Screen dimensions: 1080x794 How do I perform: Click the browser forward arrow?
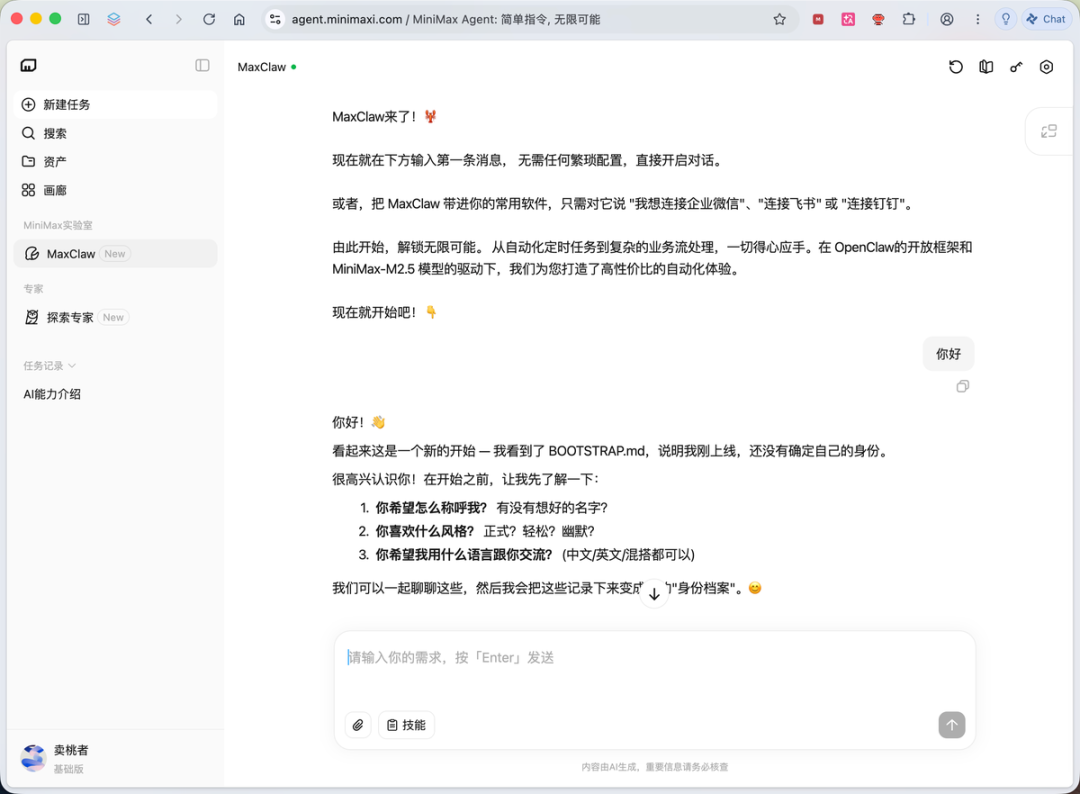click(179, 19)
